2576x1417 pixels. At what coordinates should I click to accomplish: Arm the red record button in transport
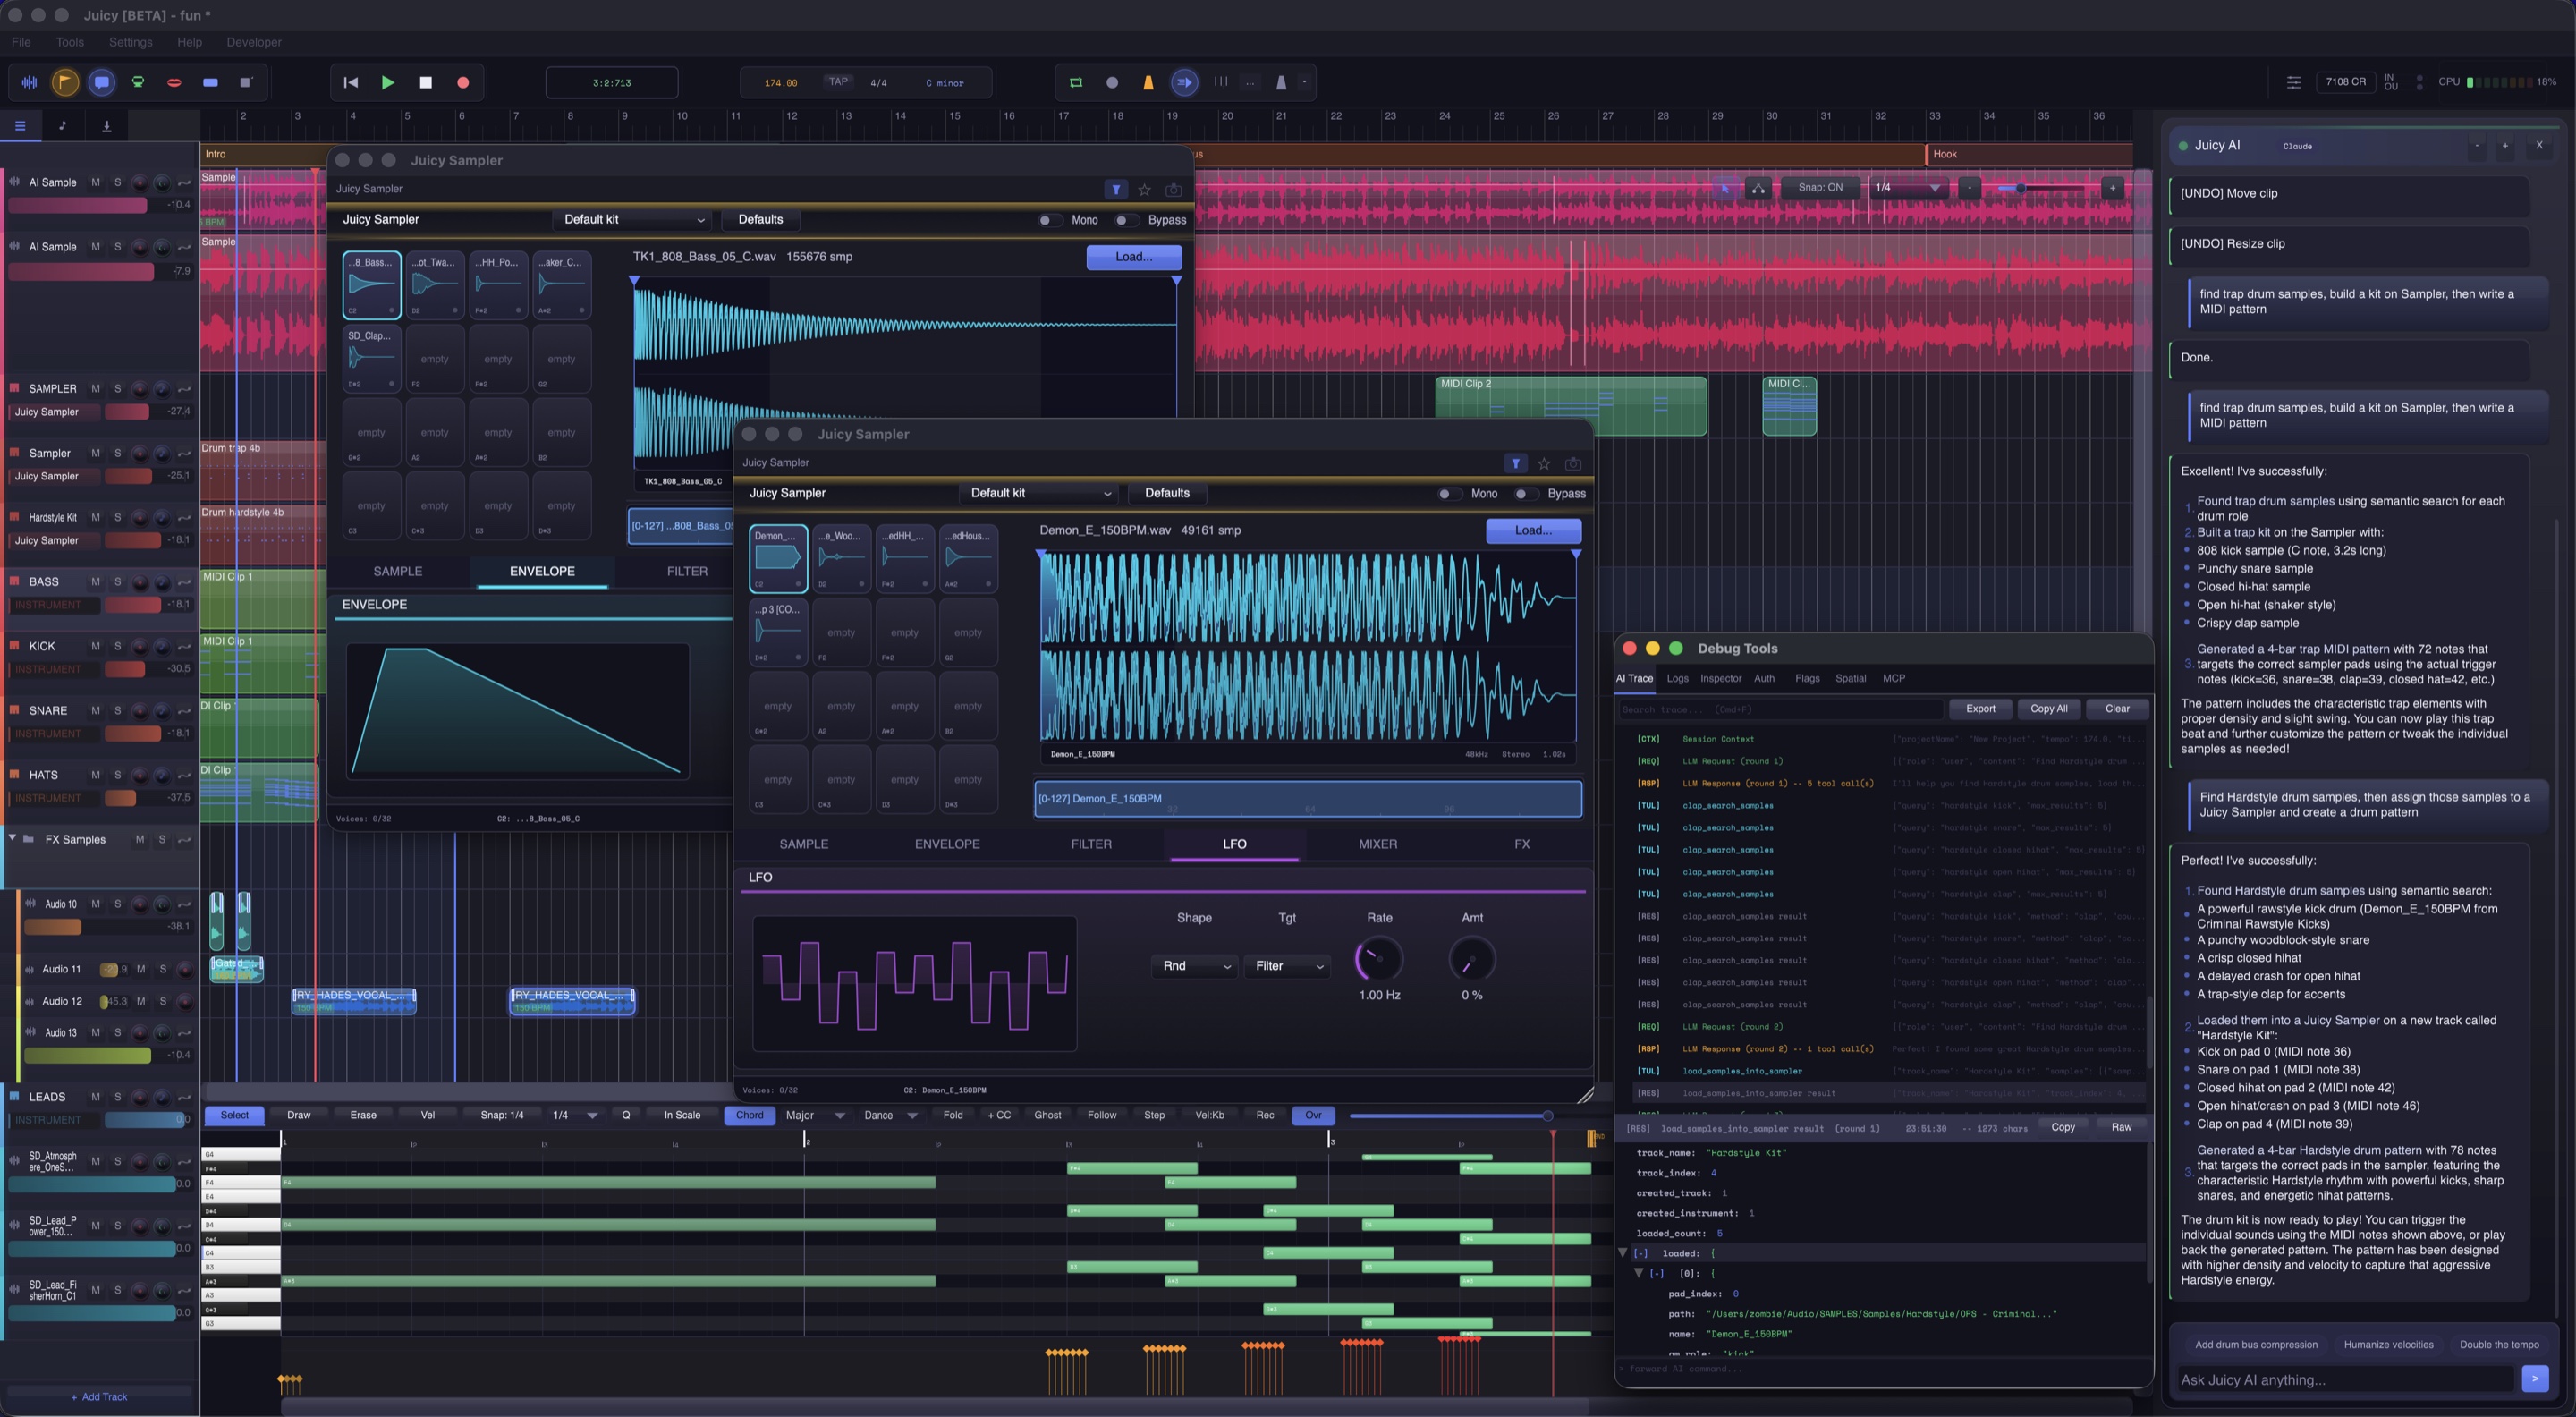tap(463, 82)
